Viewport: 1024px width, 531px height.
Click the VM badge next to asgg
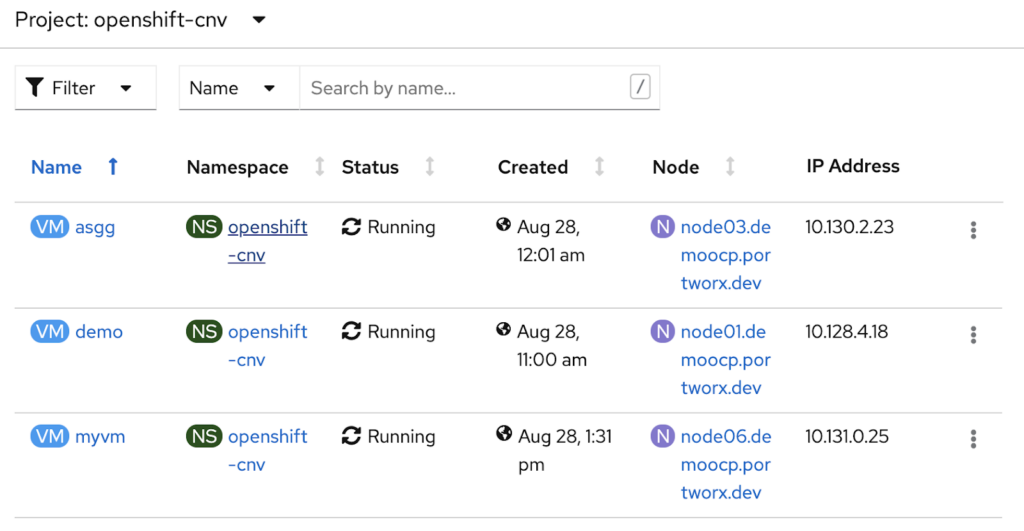tap(49, 227)
